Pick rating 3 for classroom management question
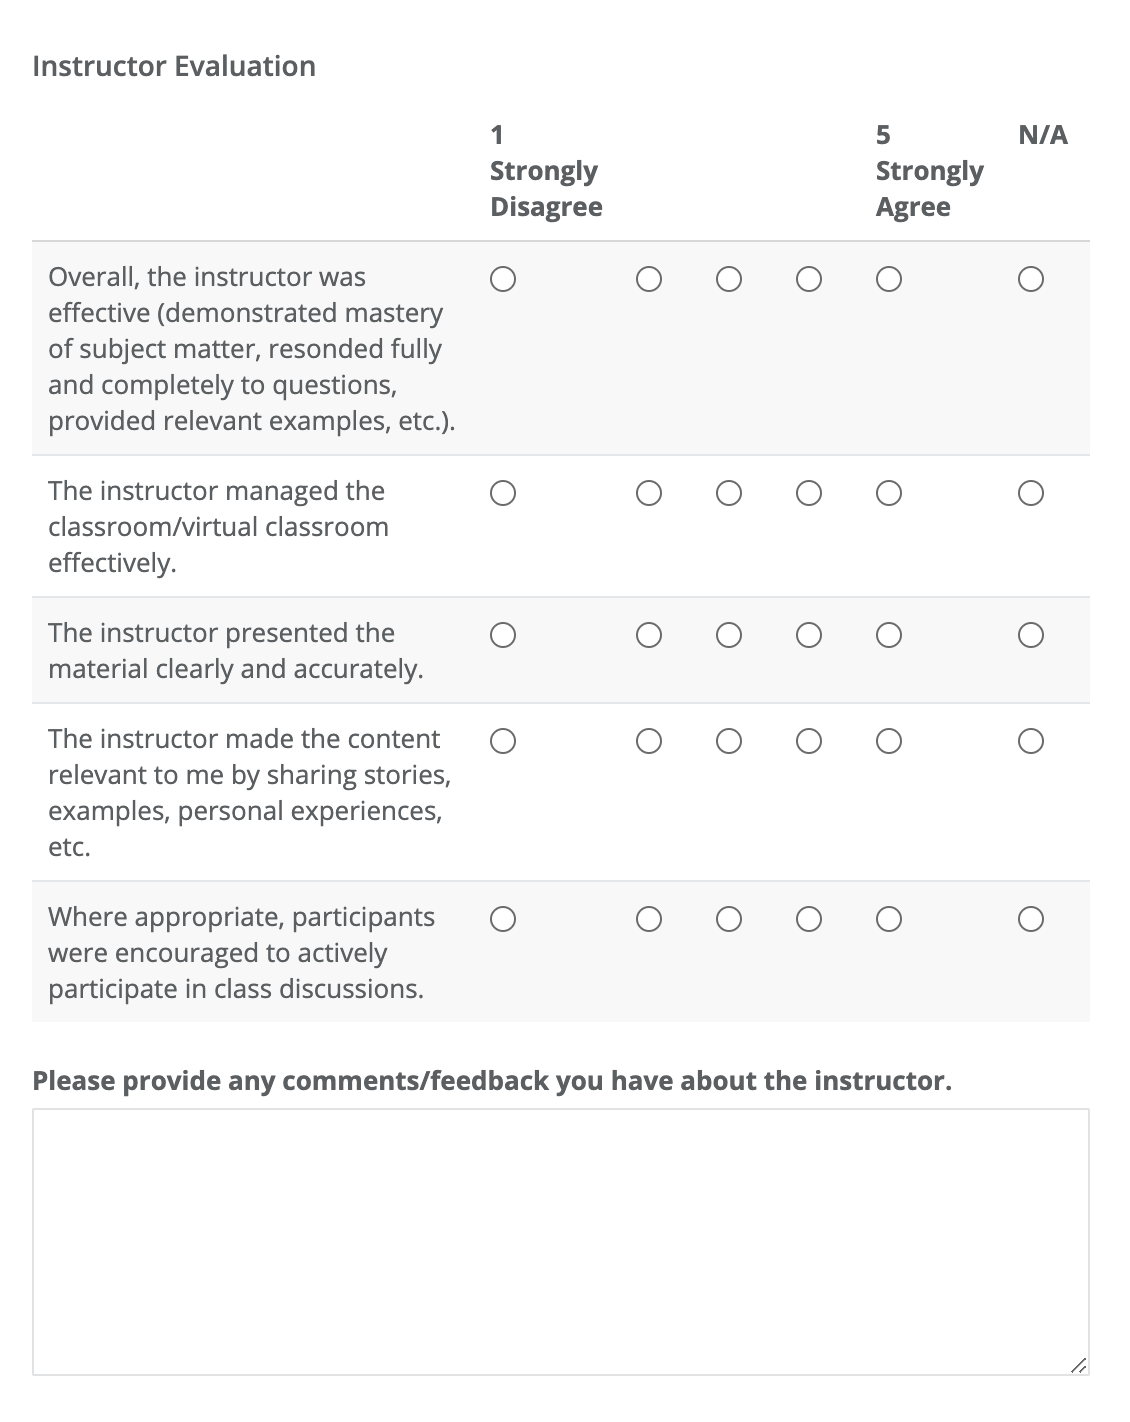1130x1422 pixels. tap(729, 491)
